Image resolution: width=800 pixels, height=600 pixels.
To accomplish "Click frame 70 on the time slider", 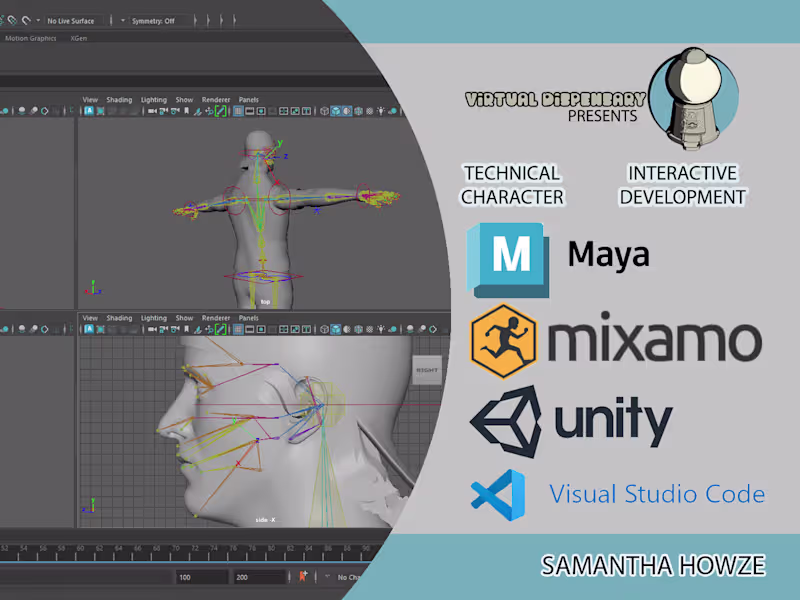I will coord(176,548).
